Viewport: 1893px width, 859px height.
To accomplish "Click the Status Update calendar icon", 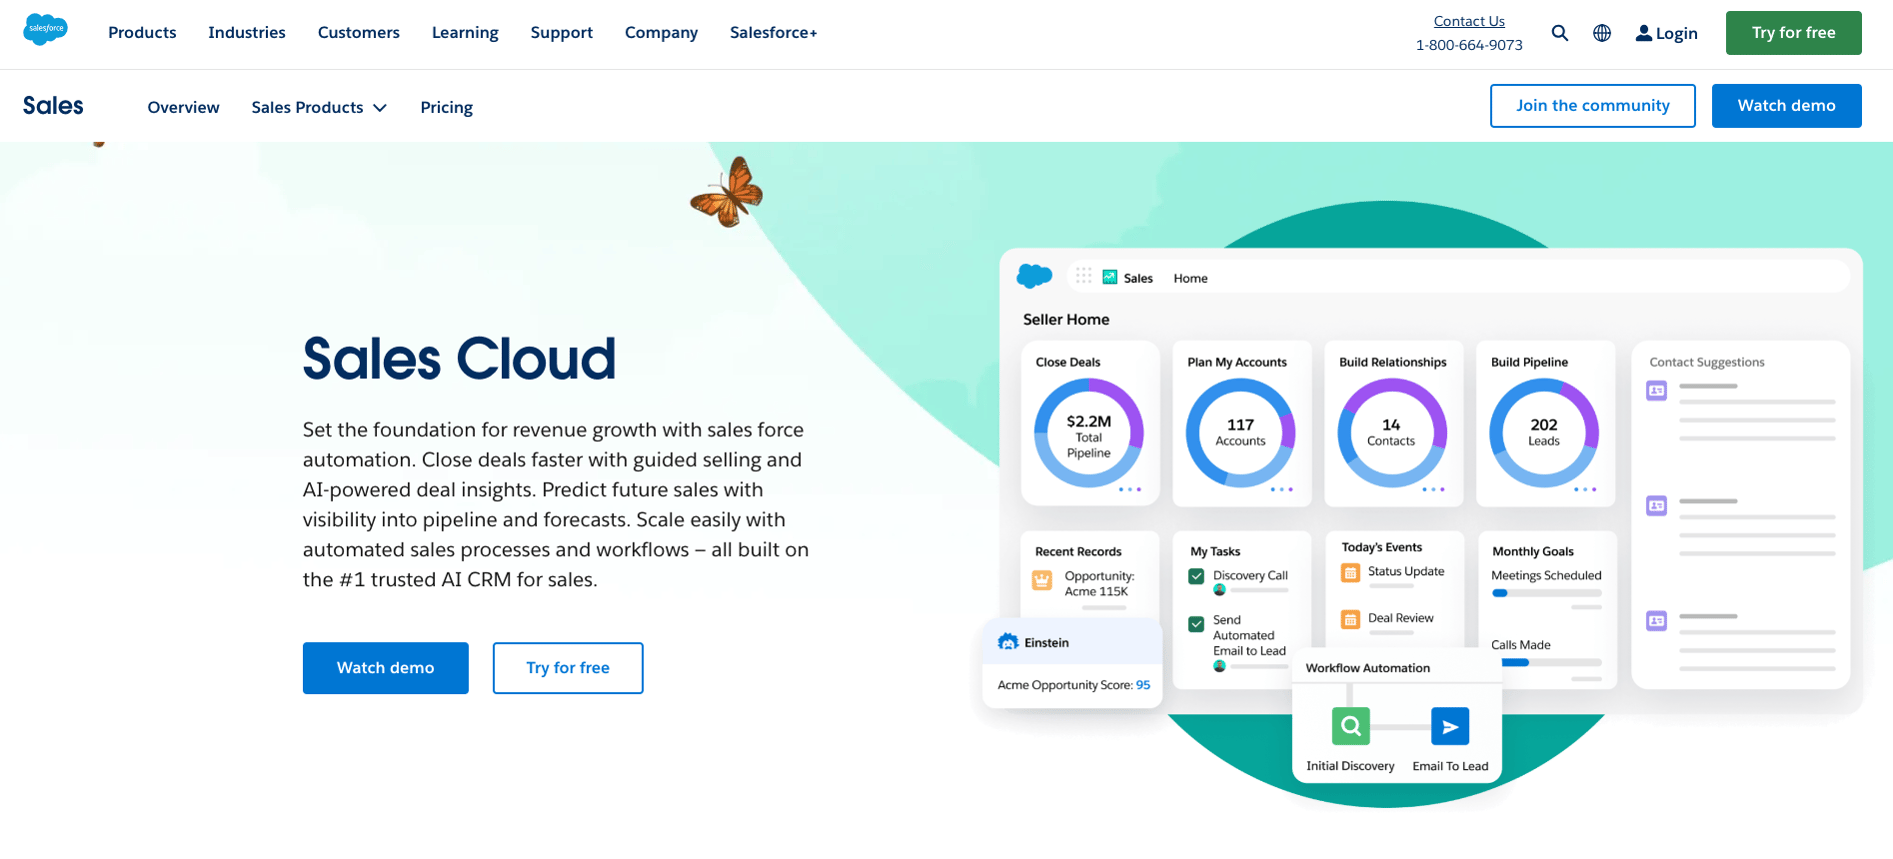I will (x=1350, y=573).
